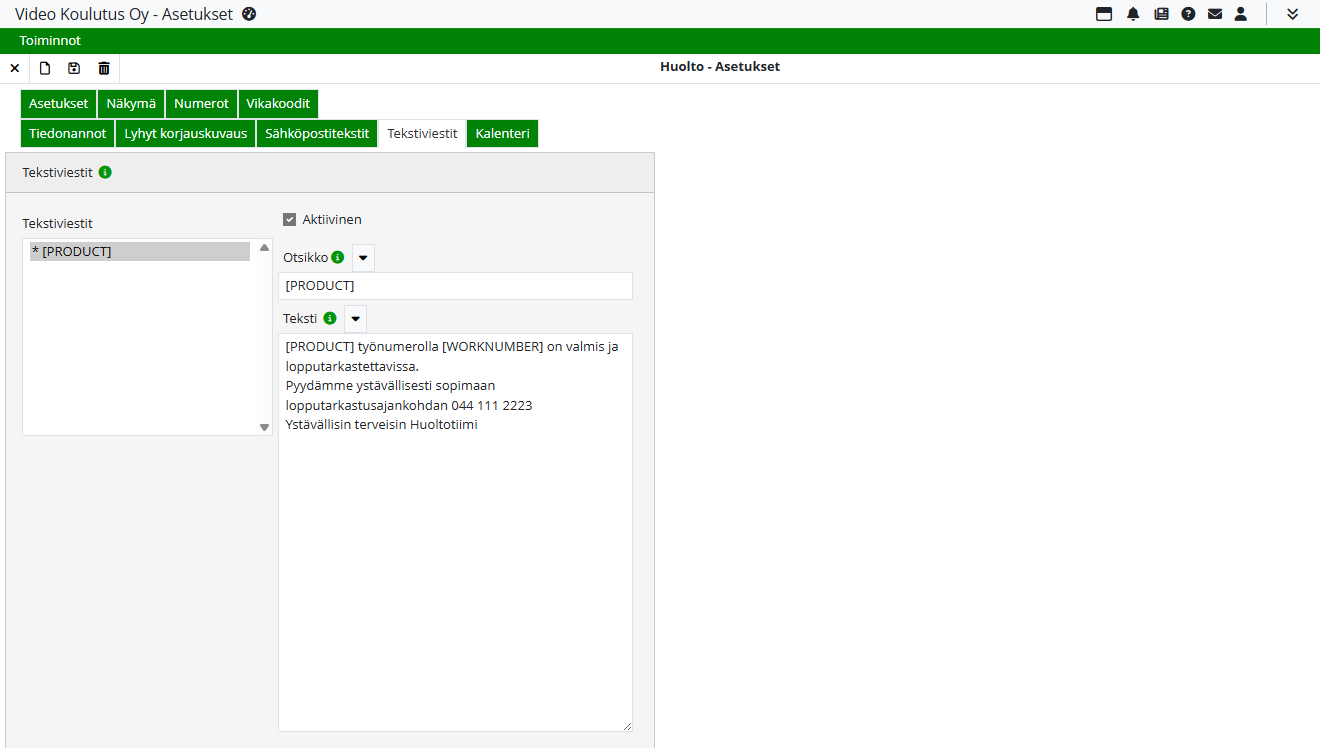The width and height of the screenshot is (1320, 748).
Task: Open the help question mark icon
Action: 1188,14
